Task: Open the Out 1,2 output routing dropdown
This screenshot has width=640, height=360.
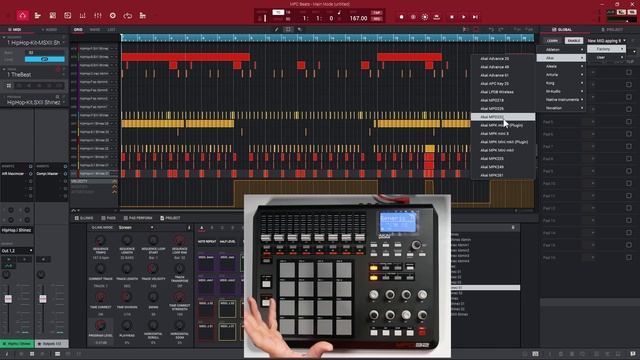Action: (17, 251)
